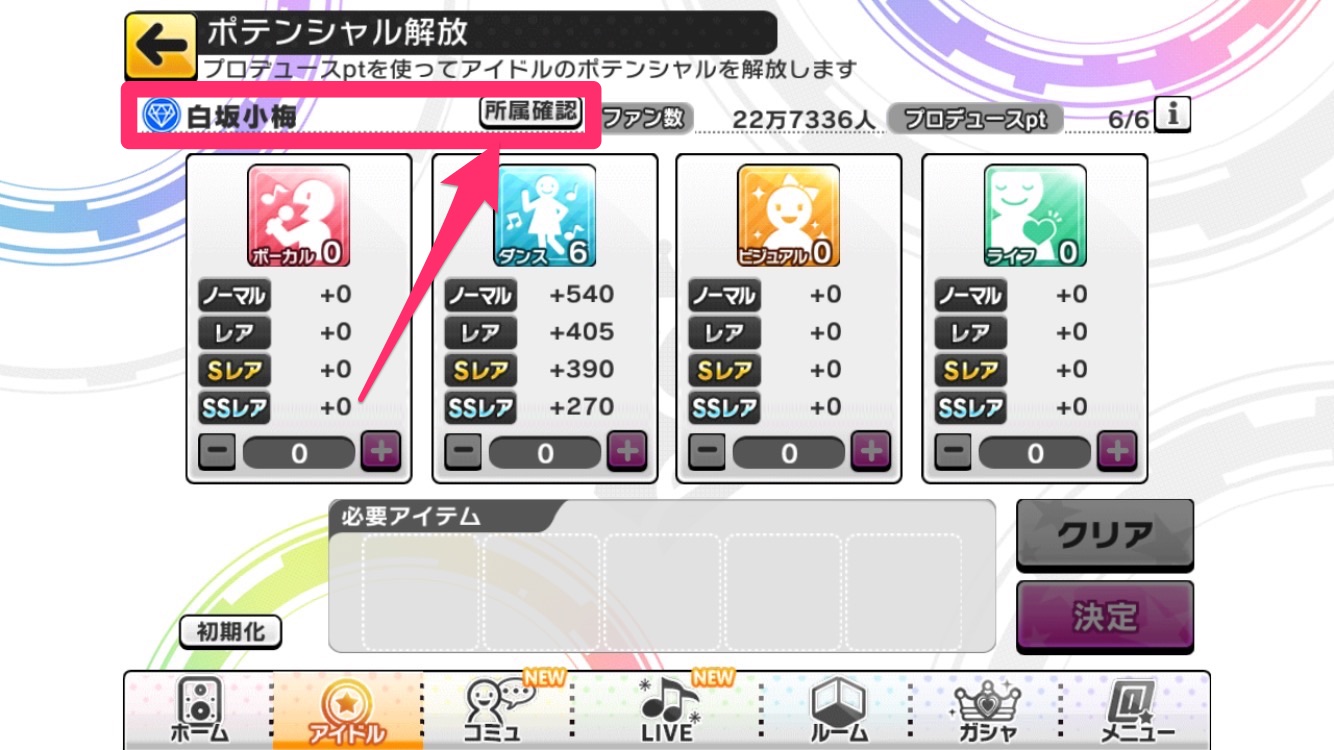Select the blue ダンス potential icon
1334x750 pixels.
[544, 216]
